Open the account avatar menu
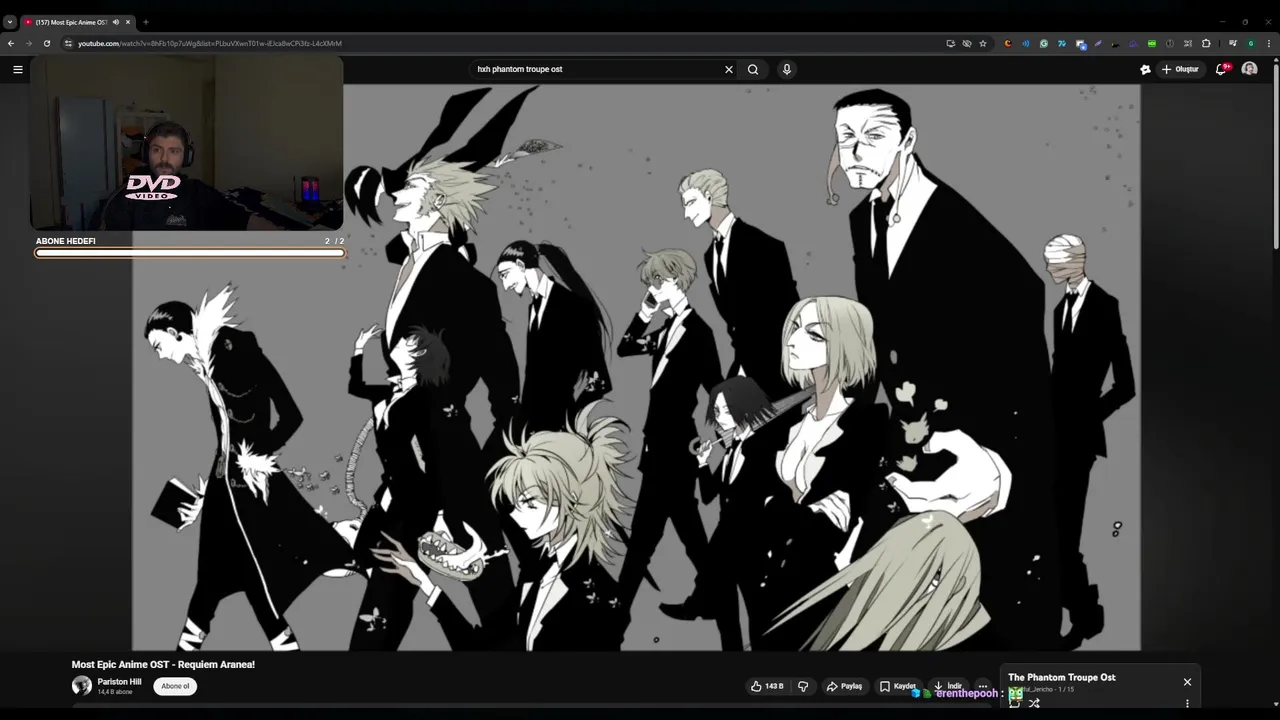Image resolution: width=1280 pixels, height=720 pixels. [1249, 69]
